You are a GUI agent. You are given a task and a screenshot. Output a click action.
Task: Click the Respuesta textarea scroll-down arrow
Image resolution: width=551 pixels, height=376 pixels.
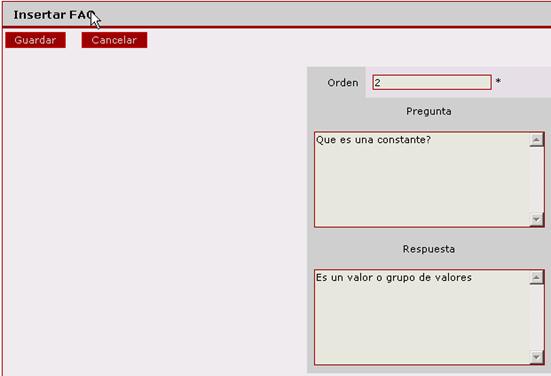coord(536,357)
